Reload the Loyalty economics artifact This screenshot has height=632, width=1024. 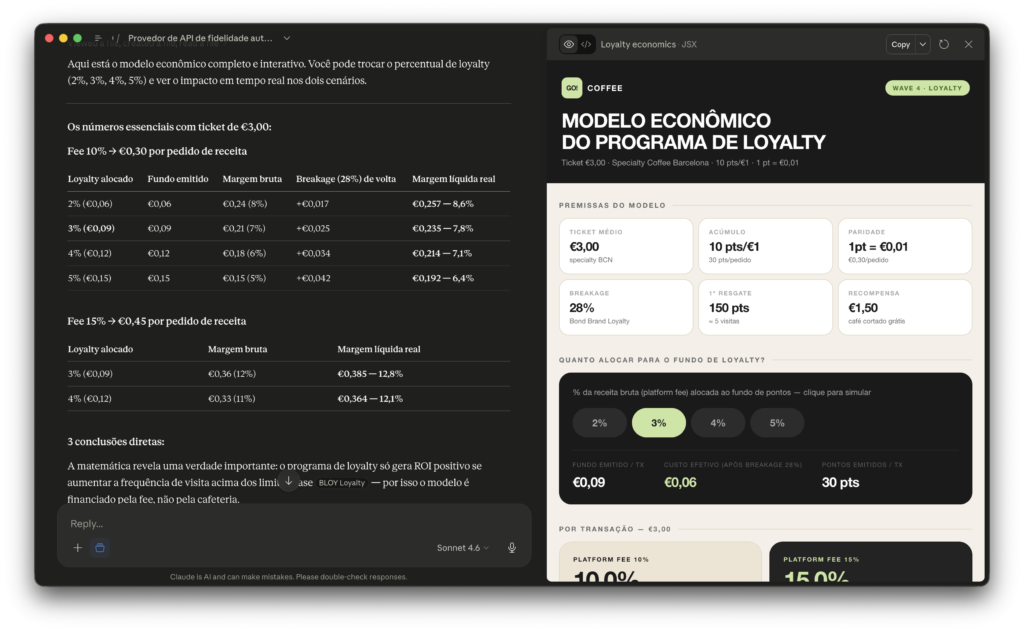pyautogui.click(x=944, y=44)
